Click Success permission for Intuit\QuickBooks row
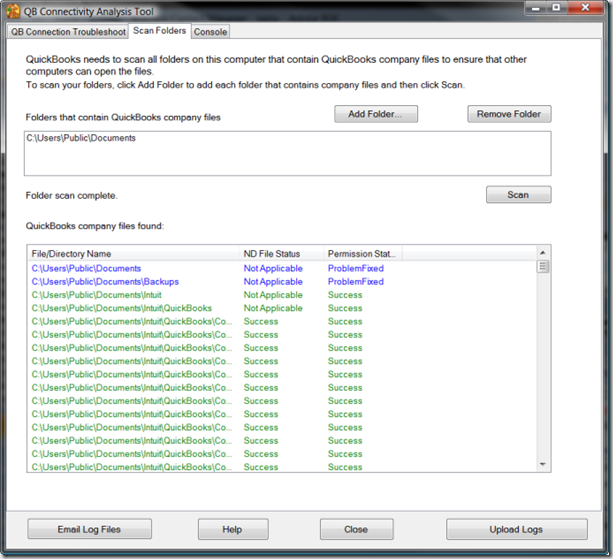This screenshot has height=559, width=613. click(x=345, y=308)
